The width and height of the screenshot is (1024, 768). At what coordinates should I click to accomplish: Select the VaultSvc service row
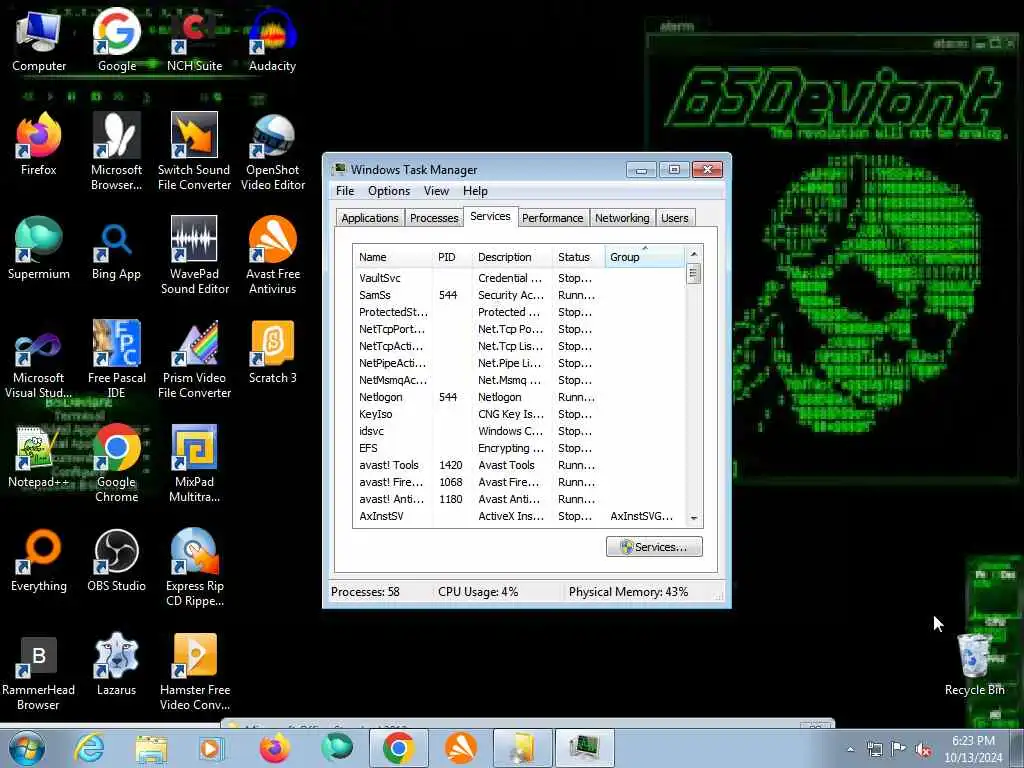(x=519, y=278)
